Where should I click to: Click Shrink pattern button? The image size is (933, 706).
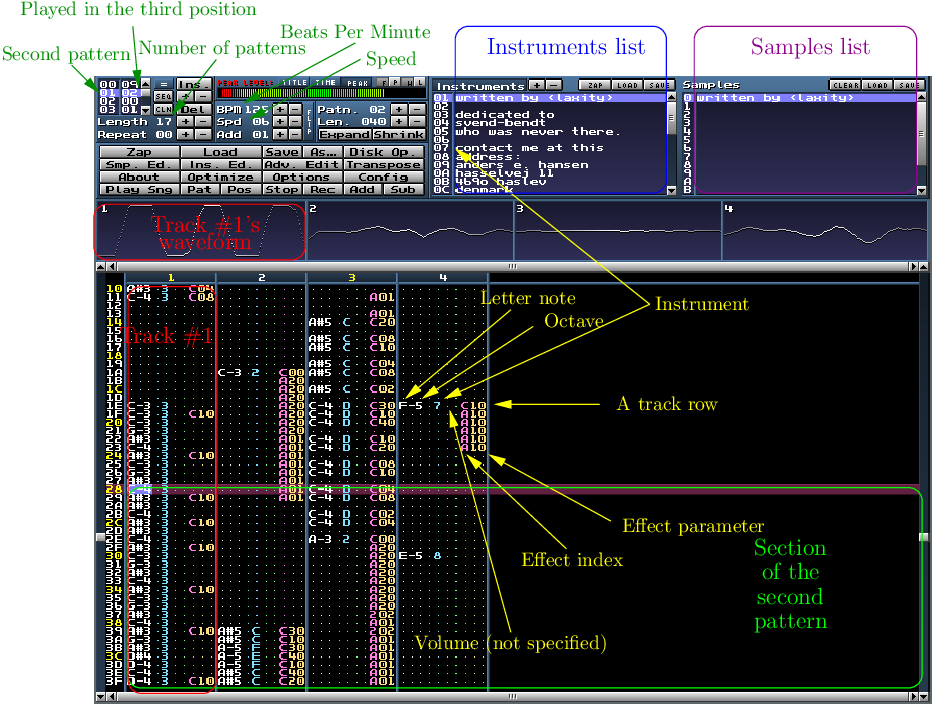tap(399, 134)
